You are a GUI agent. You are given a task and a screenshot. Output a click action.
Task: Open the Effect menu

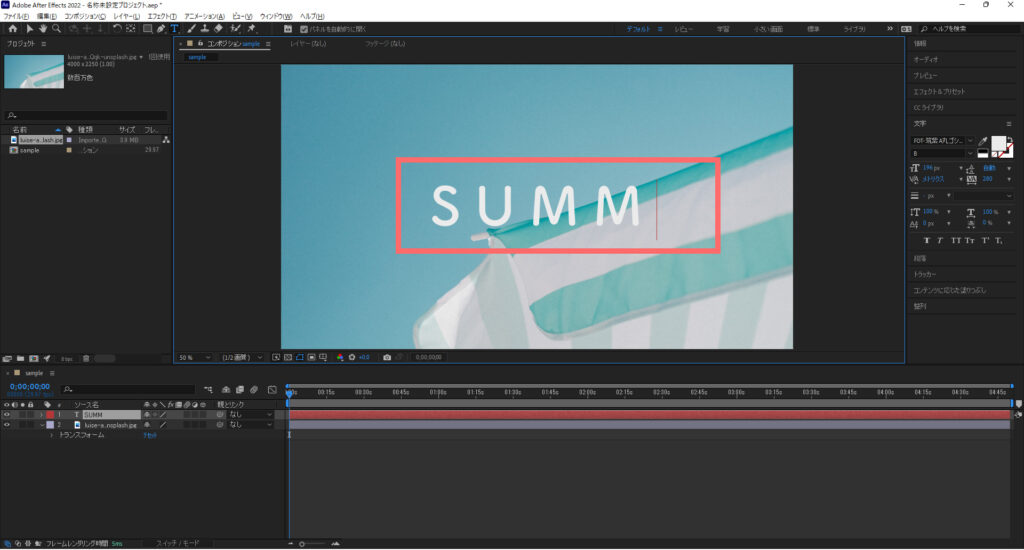tap(161, 17)
